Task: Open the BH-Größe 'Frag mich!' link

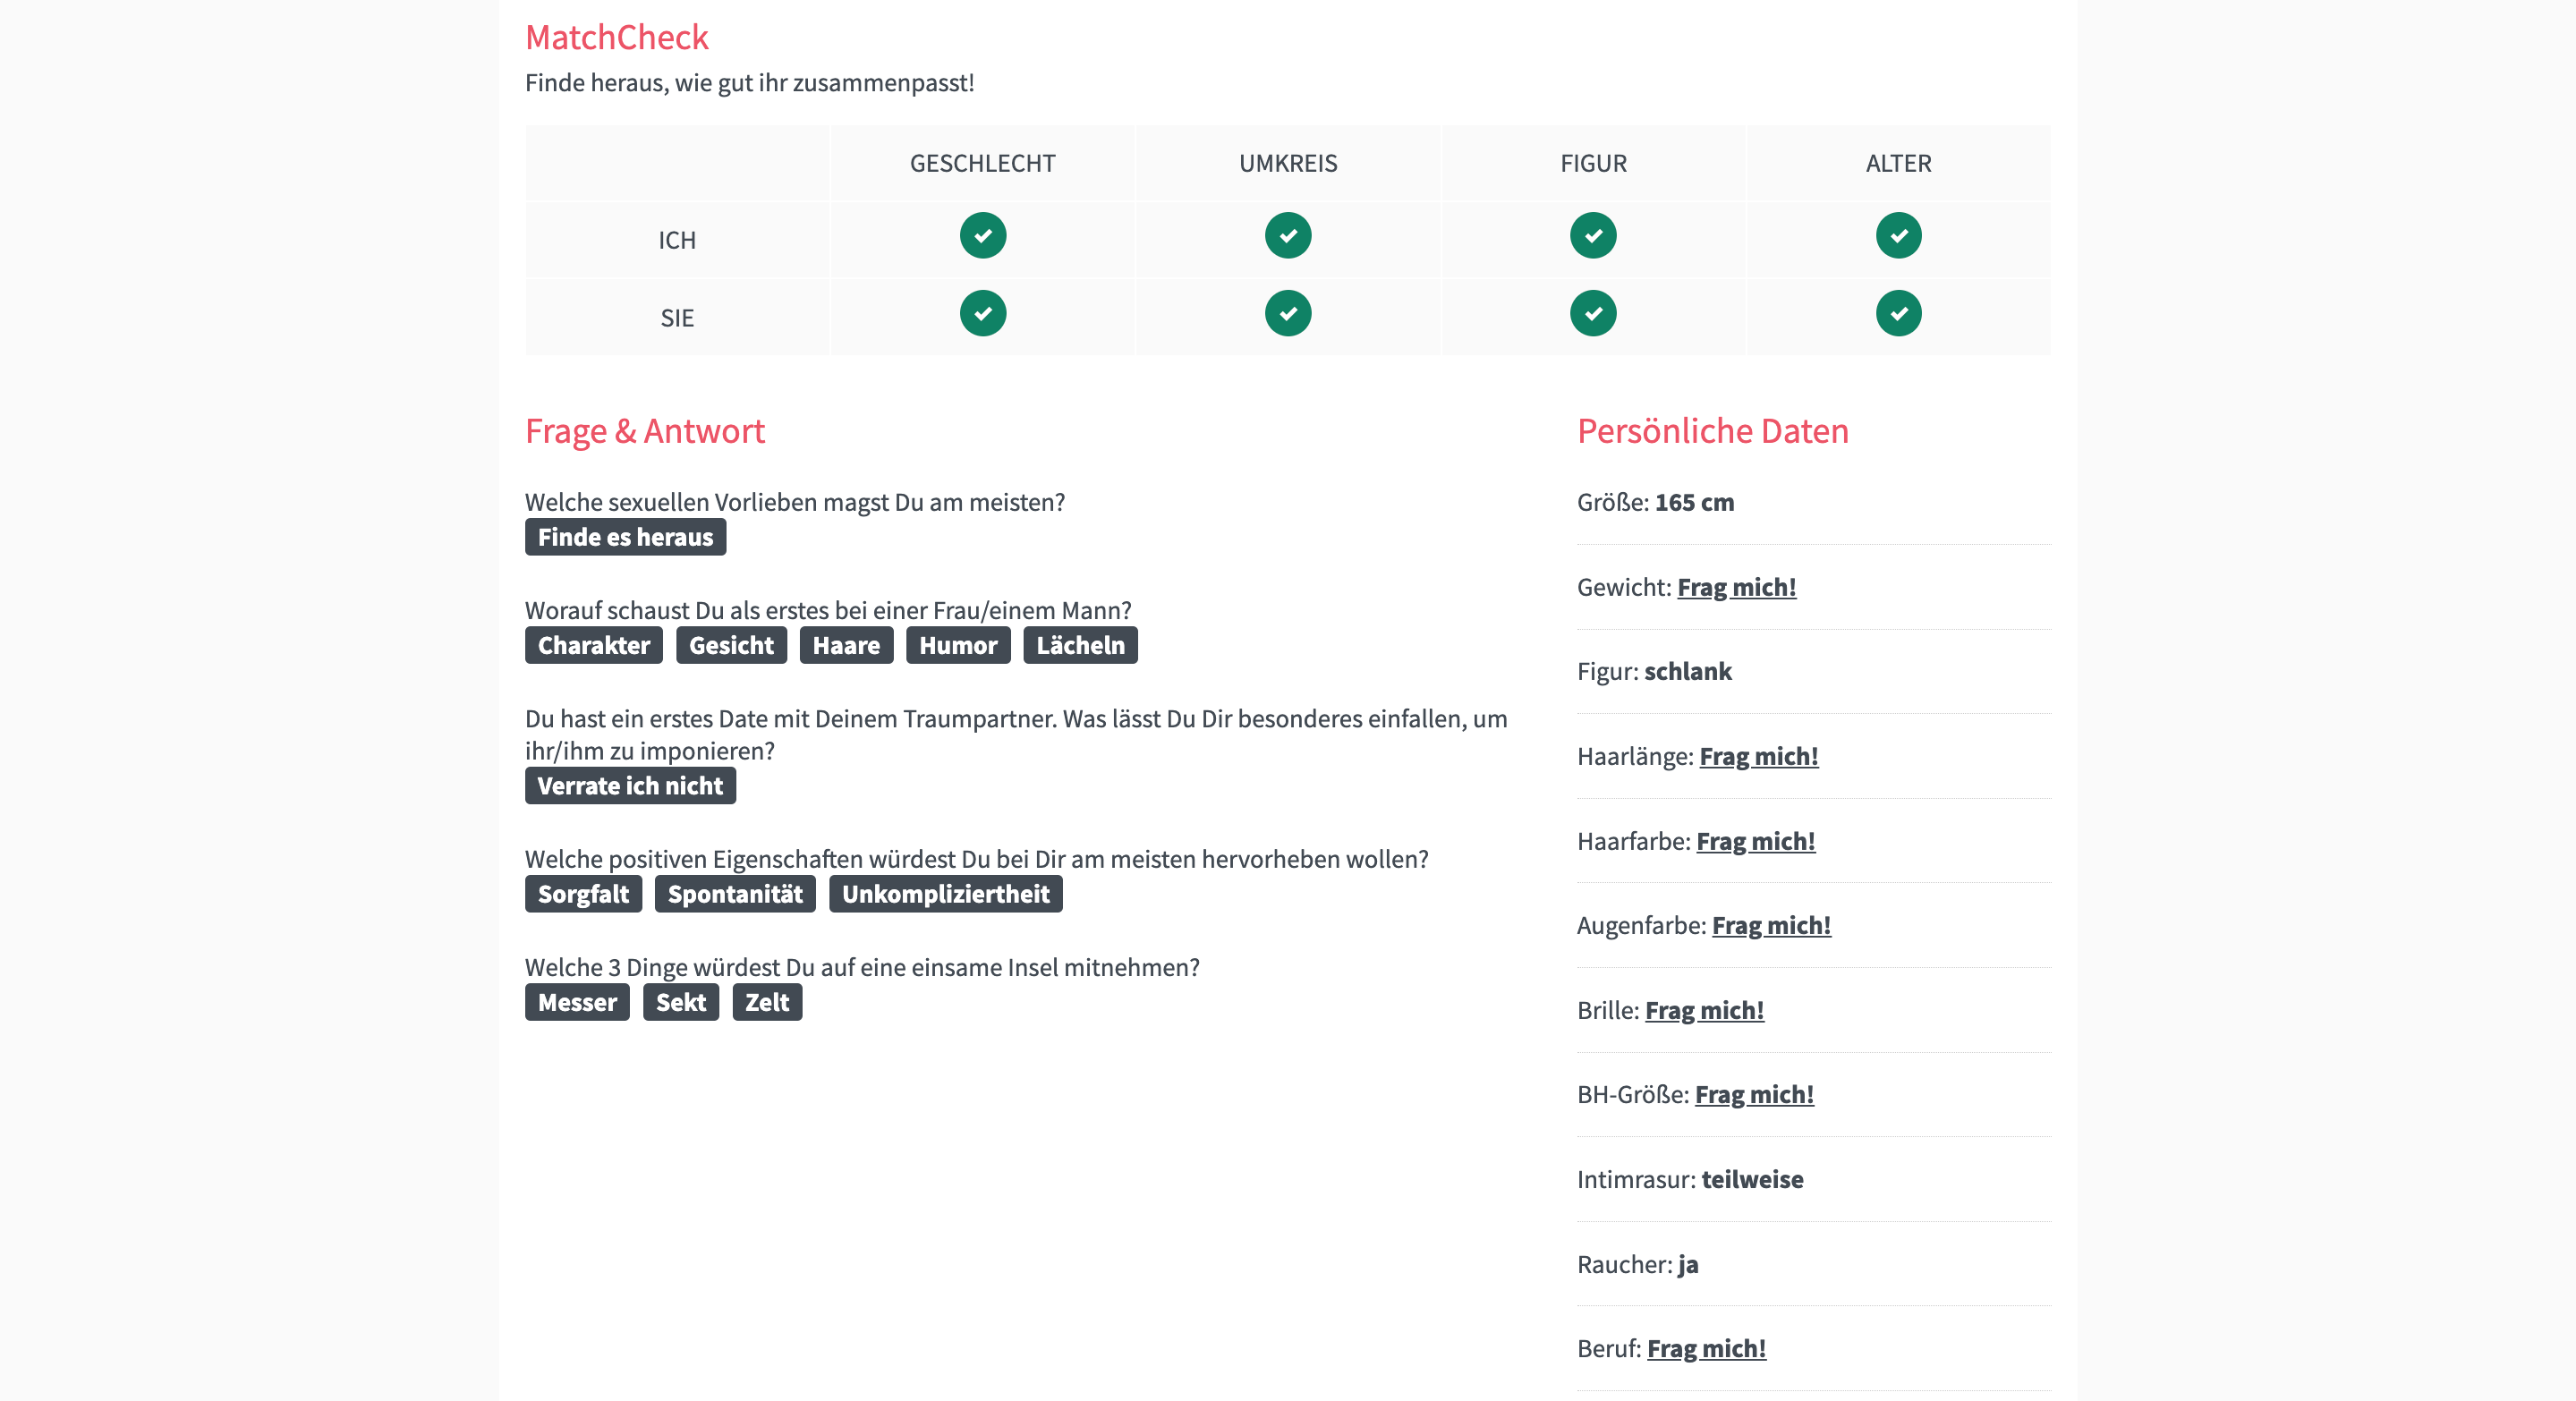Action: pyautogui.click(x=1754, y=1094)
